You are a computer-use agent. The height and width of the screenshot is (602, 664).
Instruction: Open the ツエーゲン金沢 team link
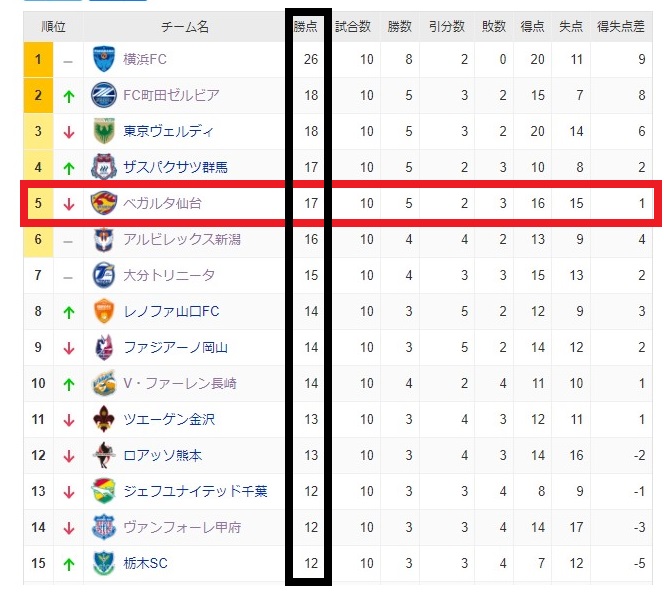point(169,420)
